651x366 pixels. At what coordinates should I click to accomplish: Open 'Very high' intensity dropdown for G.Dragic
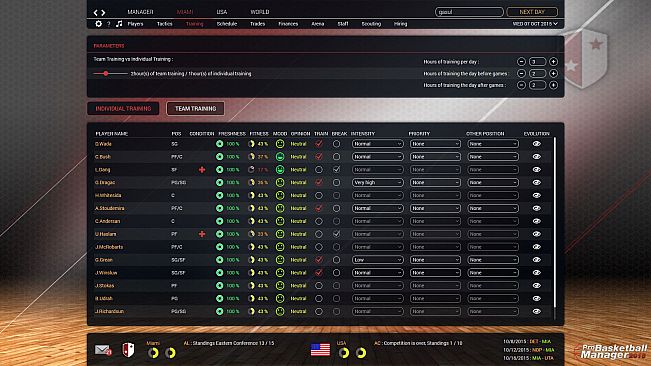click(377, 183)
